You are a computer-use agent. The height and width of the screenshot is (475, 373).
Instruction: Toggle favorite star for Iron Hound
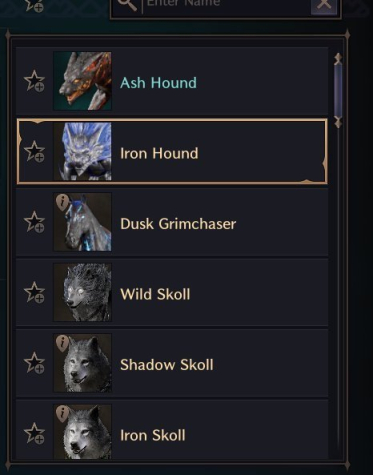coord(34,151)
